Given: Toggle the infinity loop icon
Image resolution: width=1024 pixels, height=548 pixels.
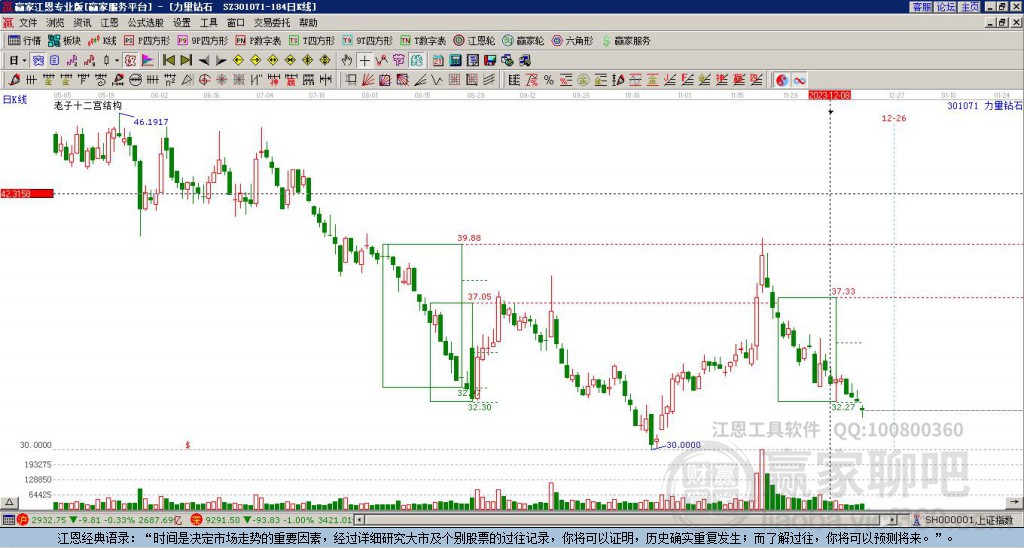Looking at the screenshot, I should [799, 80].
